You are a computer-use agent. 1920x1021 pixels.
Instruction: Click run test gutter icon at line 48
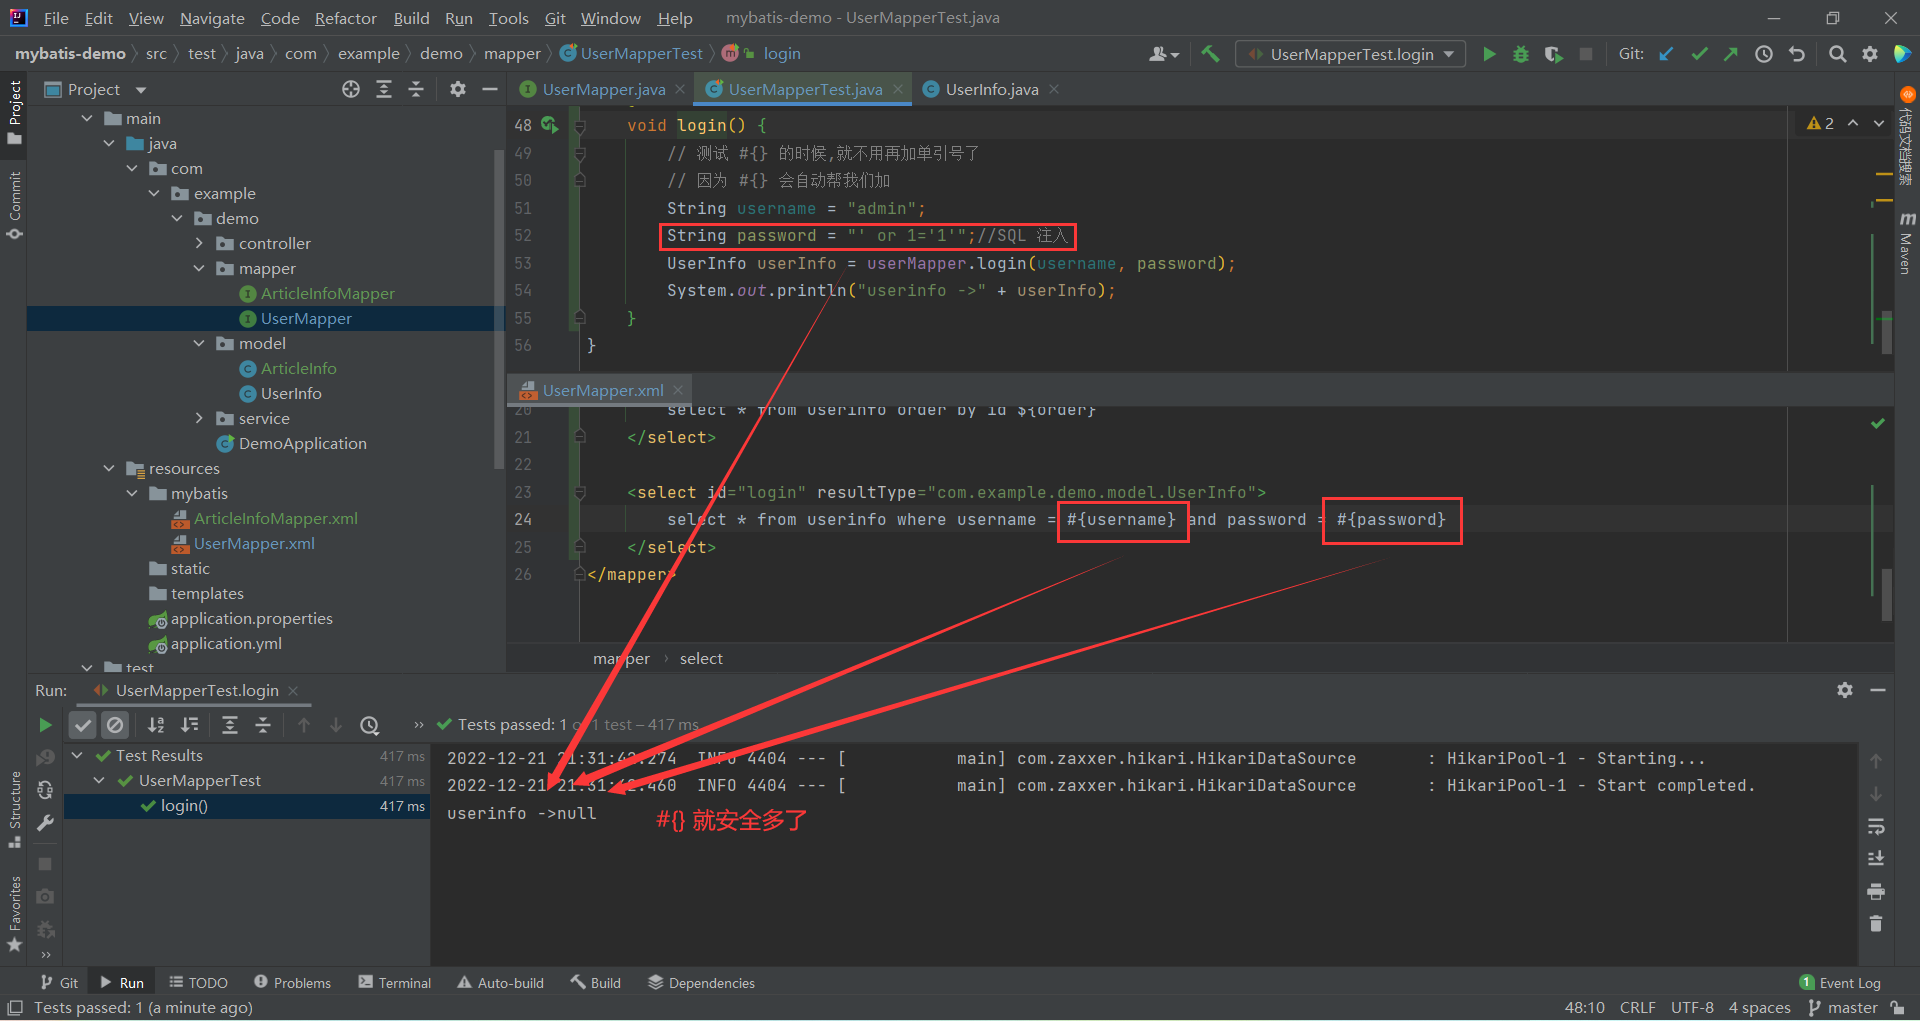[x=549, y=125]
